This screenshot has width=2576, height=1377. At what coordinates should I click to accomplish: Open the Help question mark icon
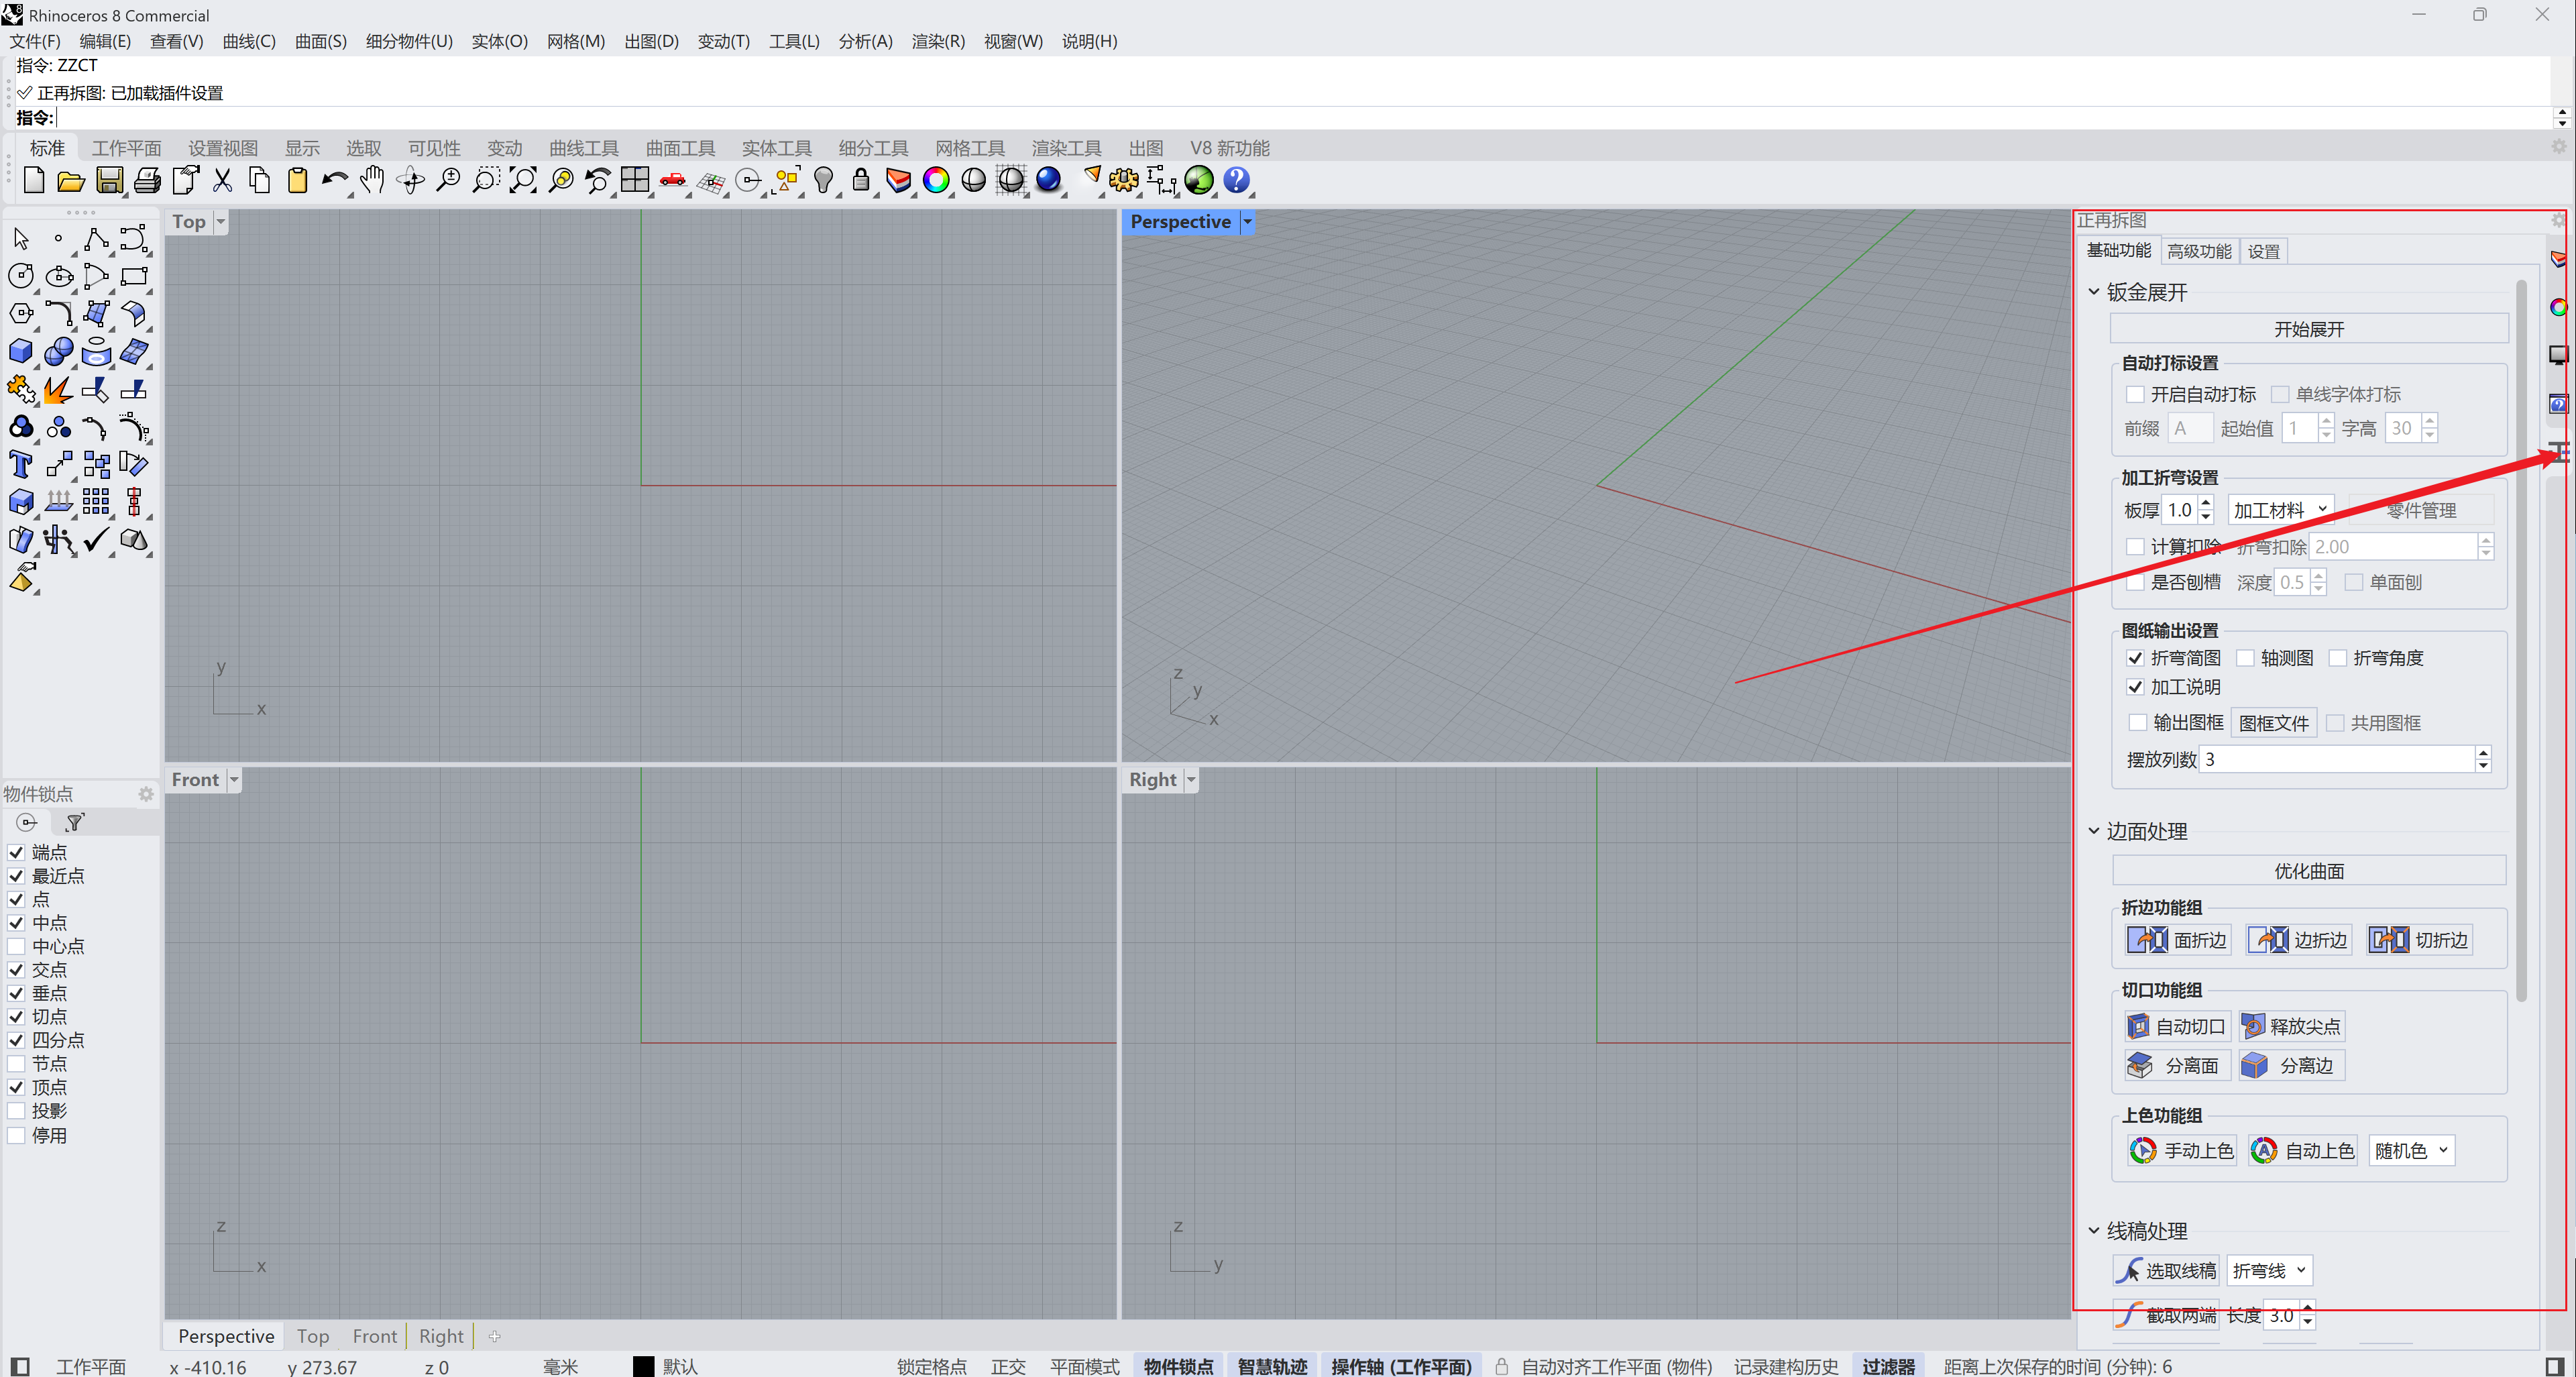click(x=1237, y=181)
